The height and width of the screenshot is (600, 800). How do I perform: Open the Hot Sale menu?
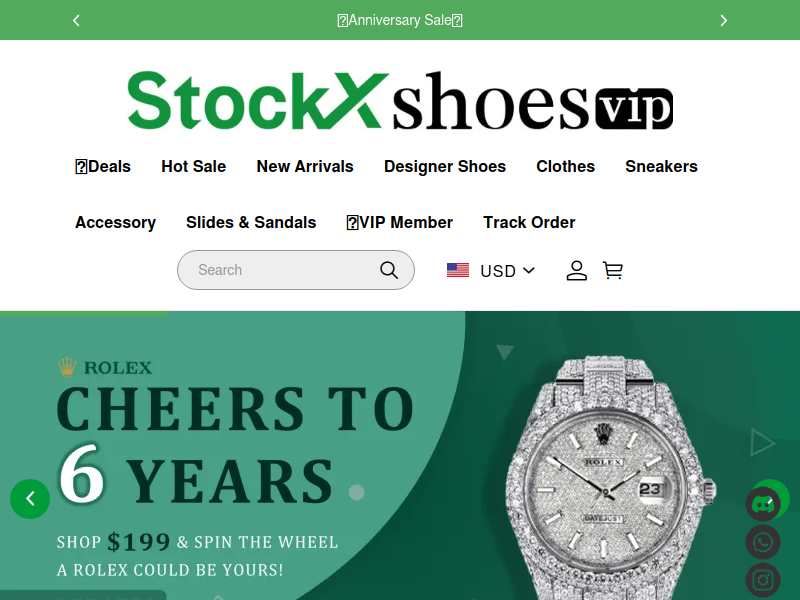193,166
